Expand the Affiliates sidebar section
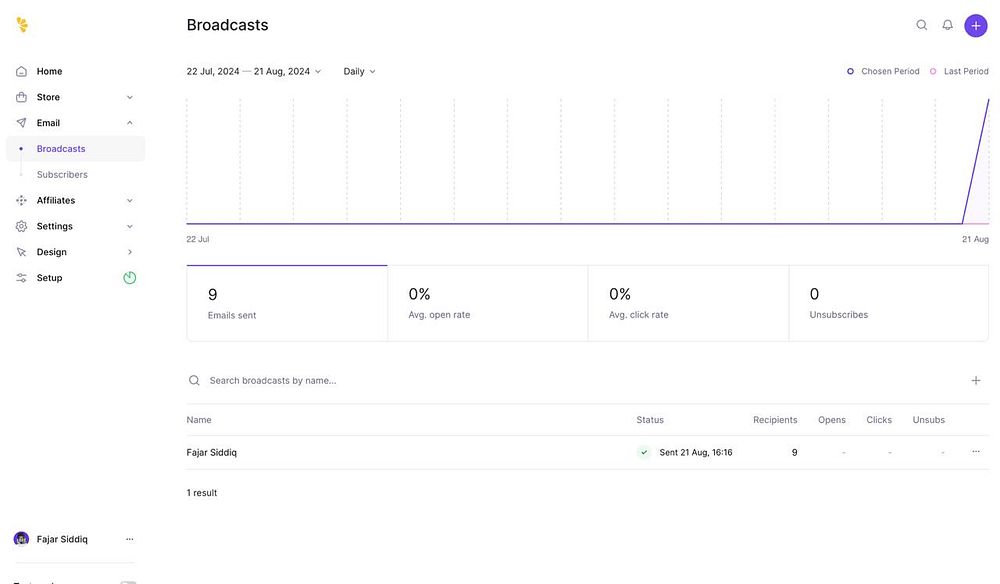The image size is (1000, 584). 75,200
